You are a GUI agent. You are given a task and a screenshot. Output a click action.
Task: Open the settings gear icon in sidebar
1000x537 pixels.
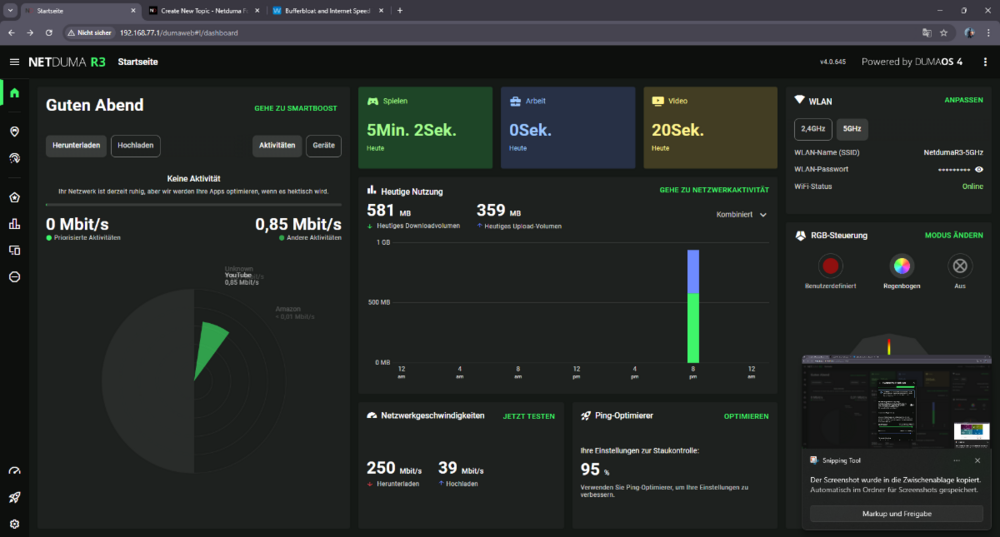click(14, 523)
